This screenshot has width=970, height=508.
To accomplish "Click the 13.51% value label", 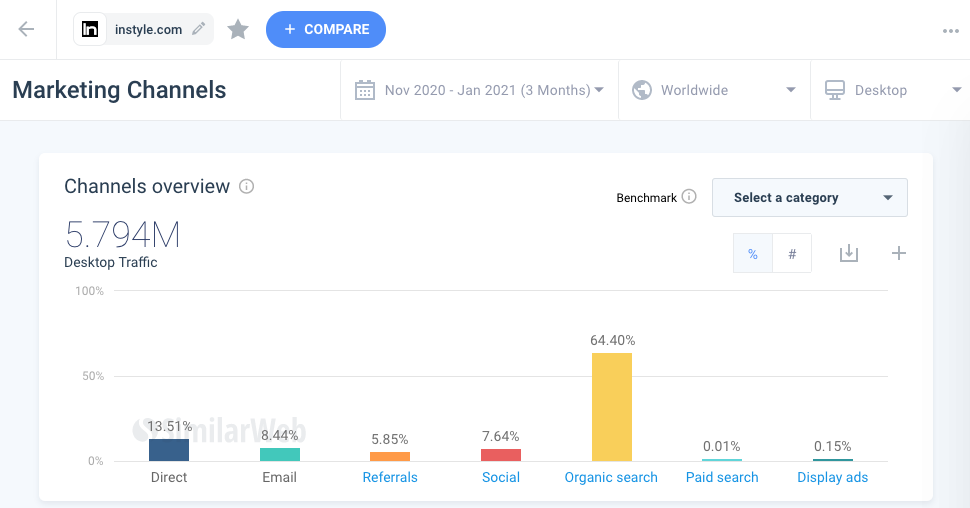I will click(170, 426).
